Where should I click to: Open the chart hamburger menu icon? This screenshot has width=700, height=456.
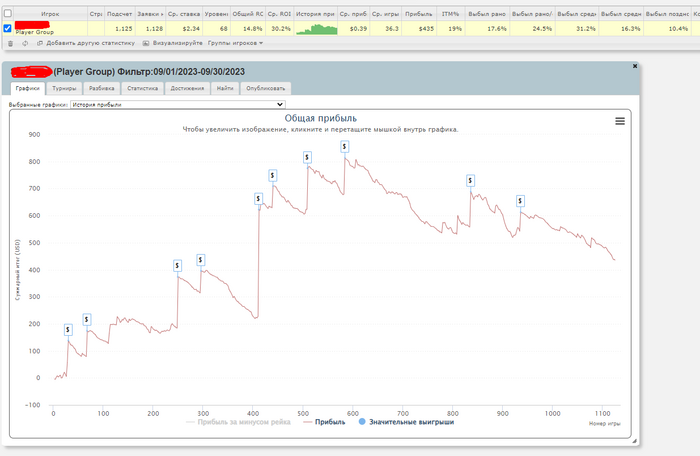click(620, 121)
